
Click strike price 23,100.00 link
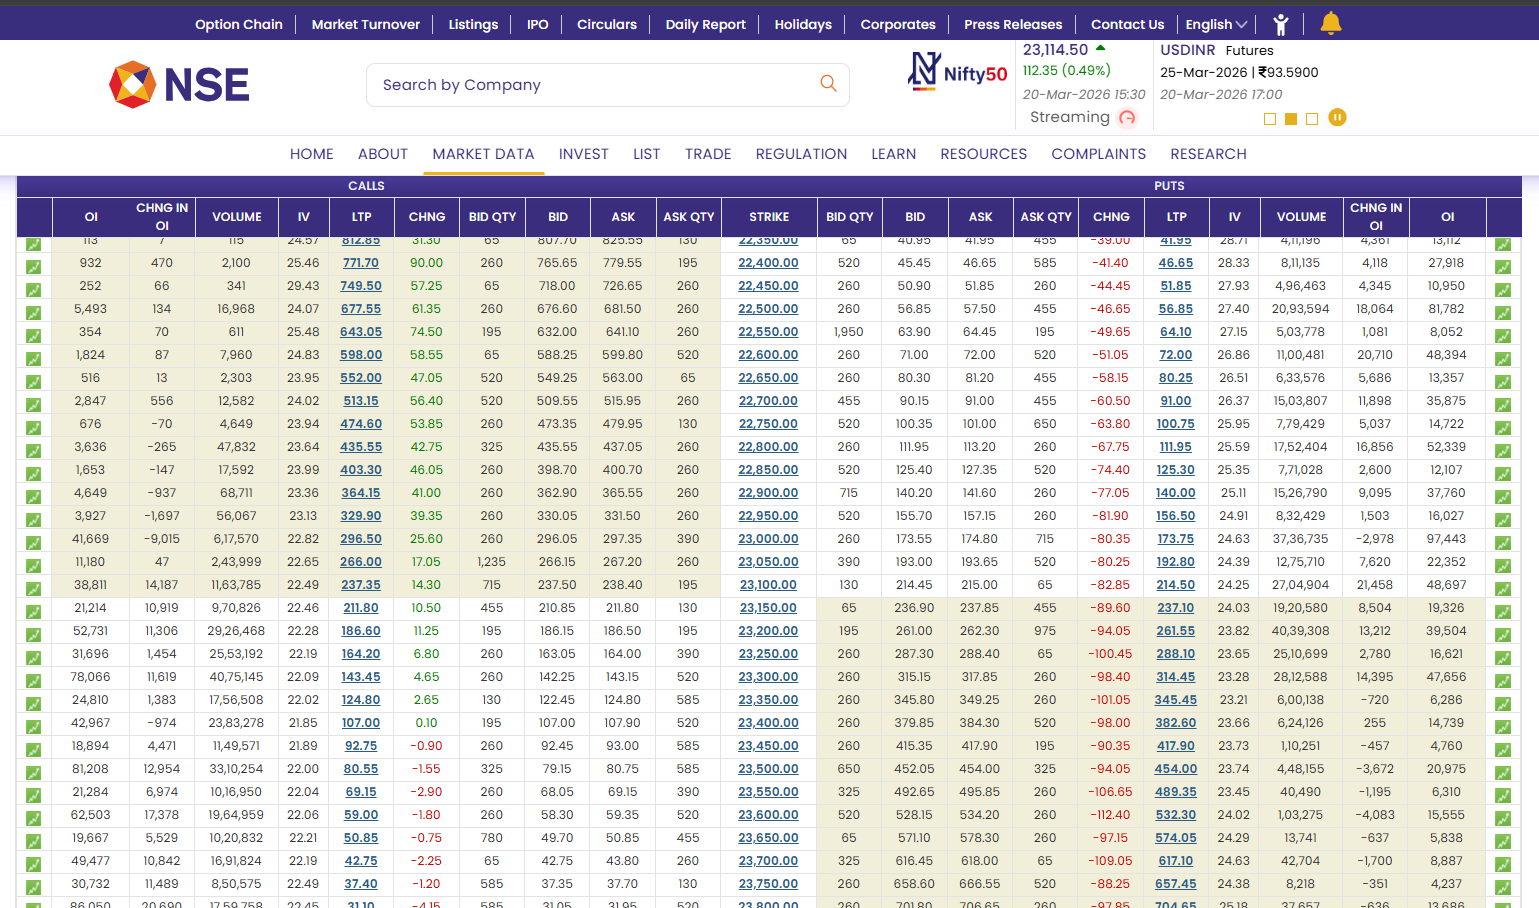coord(768,585)
